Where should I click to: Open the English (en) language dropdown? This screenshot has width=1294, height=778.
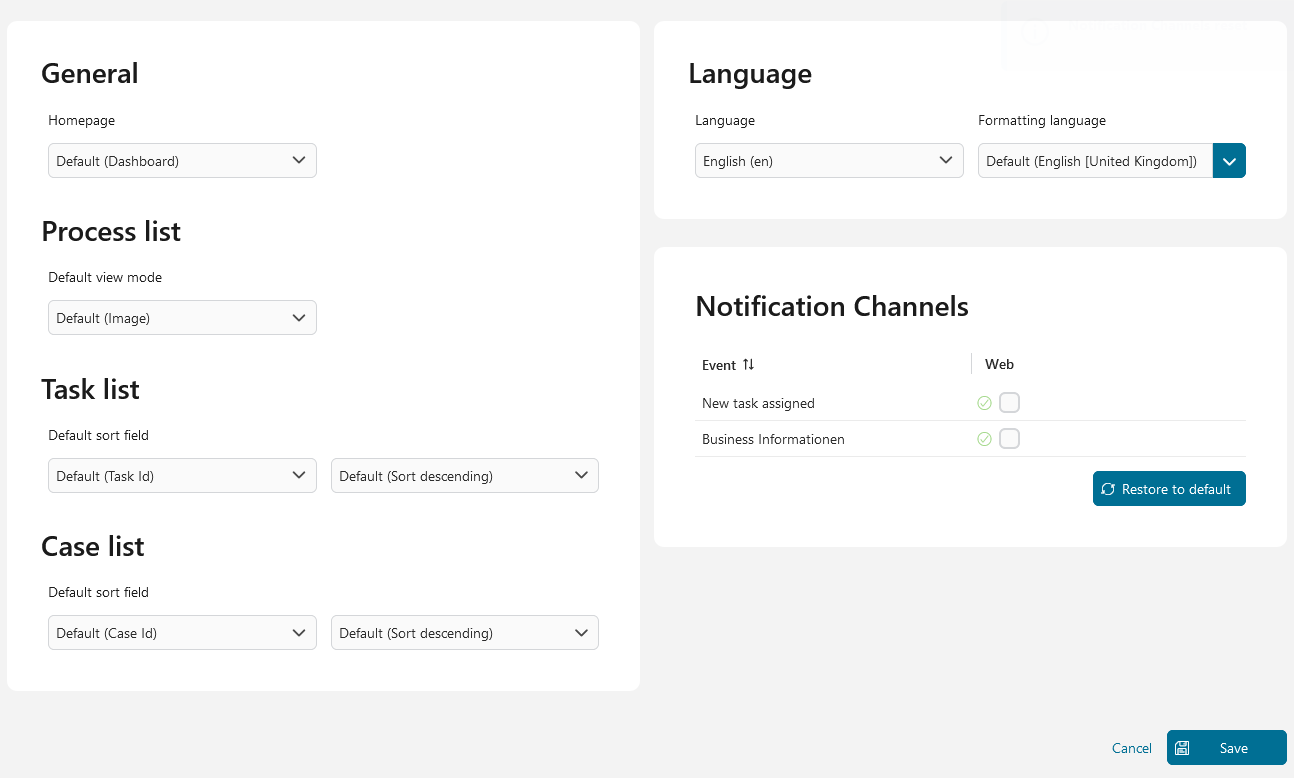click(x=829, y=160)
